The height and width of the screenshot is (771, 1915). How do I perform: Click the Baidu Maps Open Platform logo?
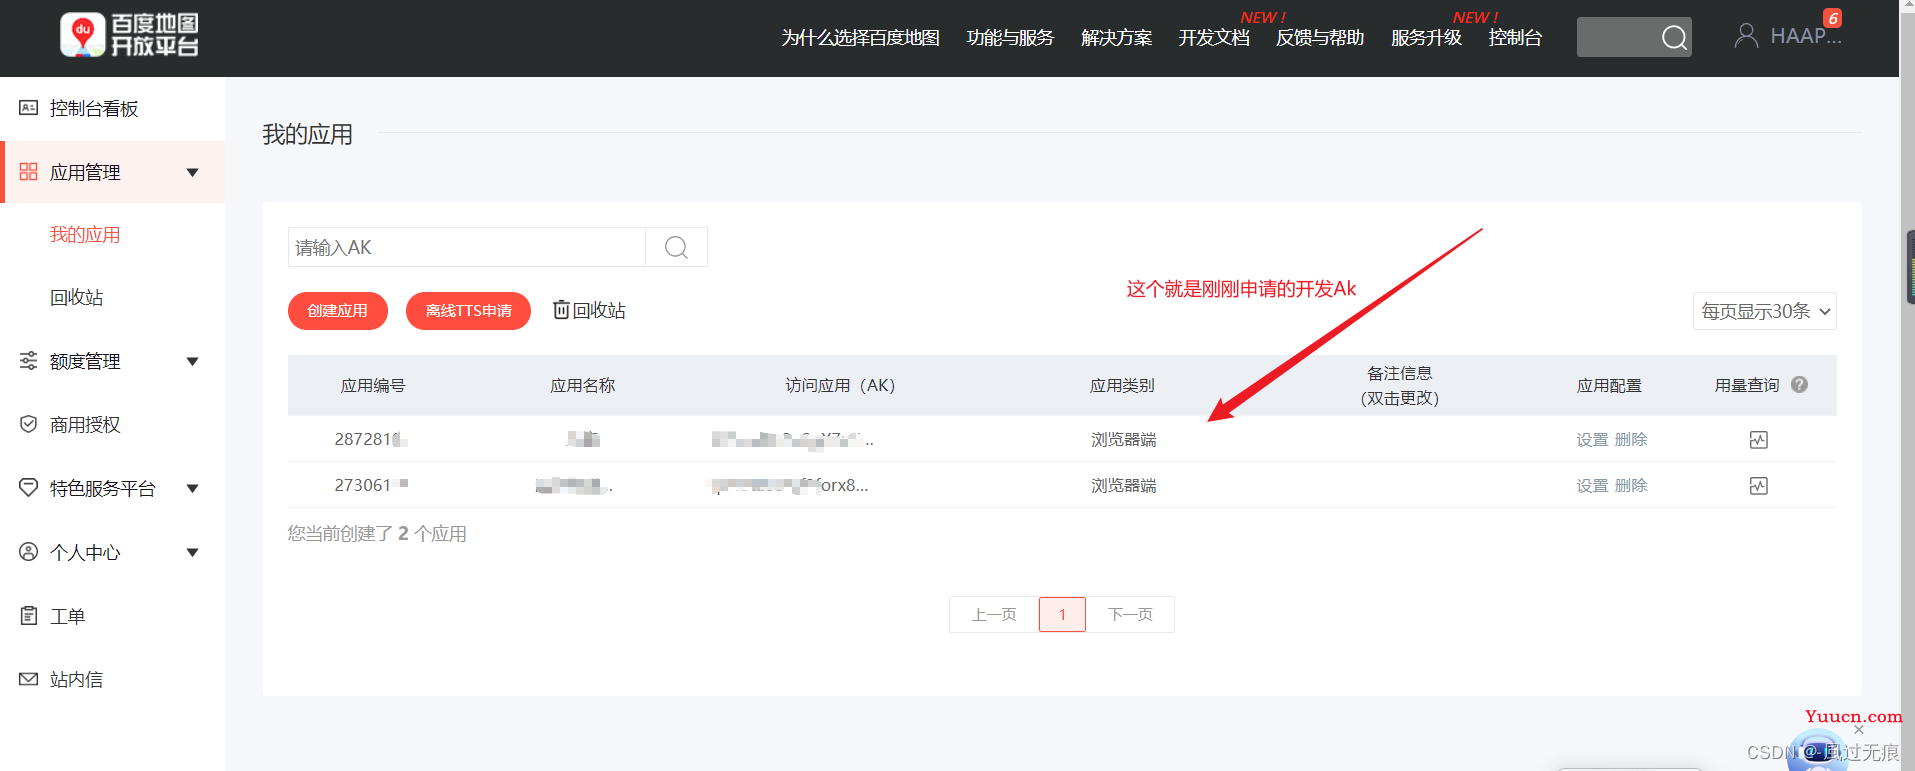click(x=129, y=35)
